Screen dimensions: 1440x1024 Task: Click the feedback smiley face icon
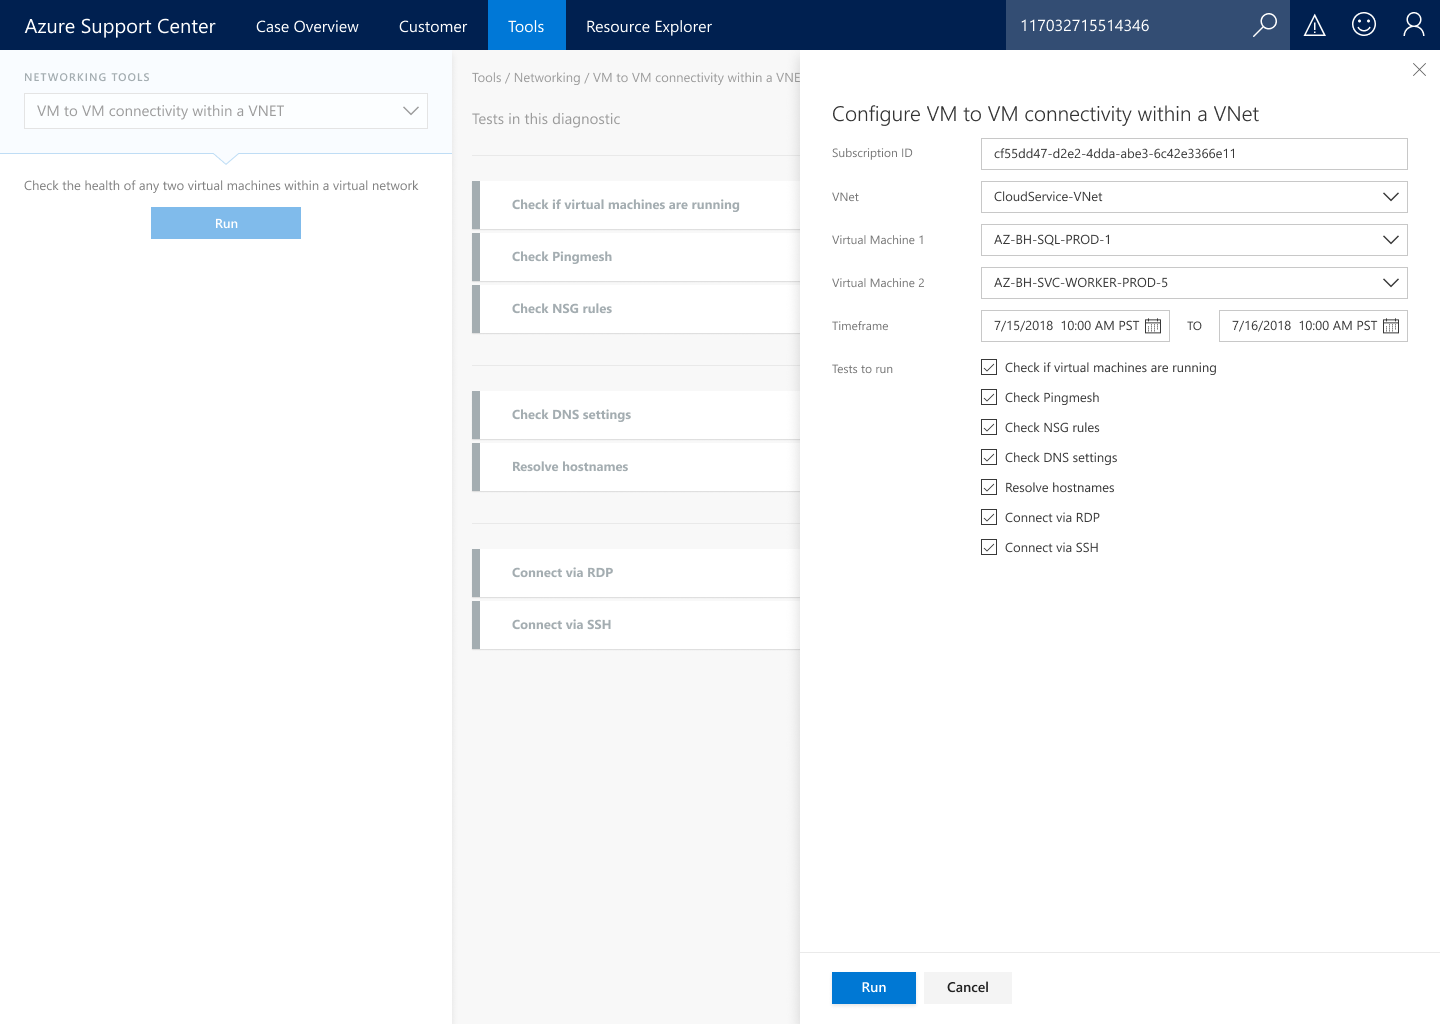[1364, 25]
